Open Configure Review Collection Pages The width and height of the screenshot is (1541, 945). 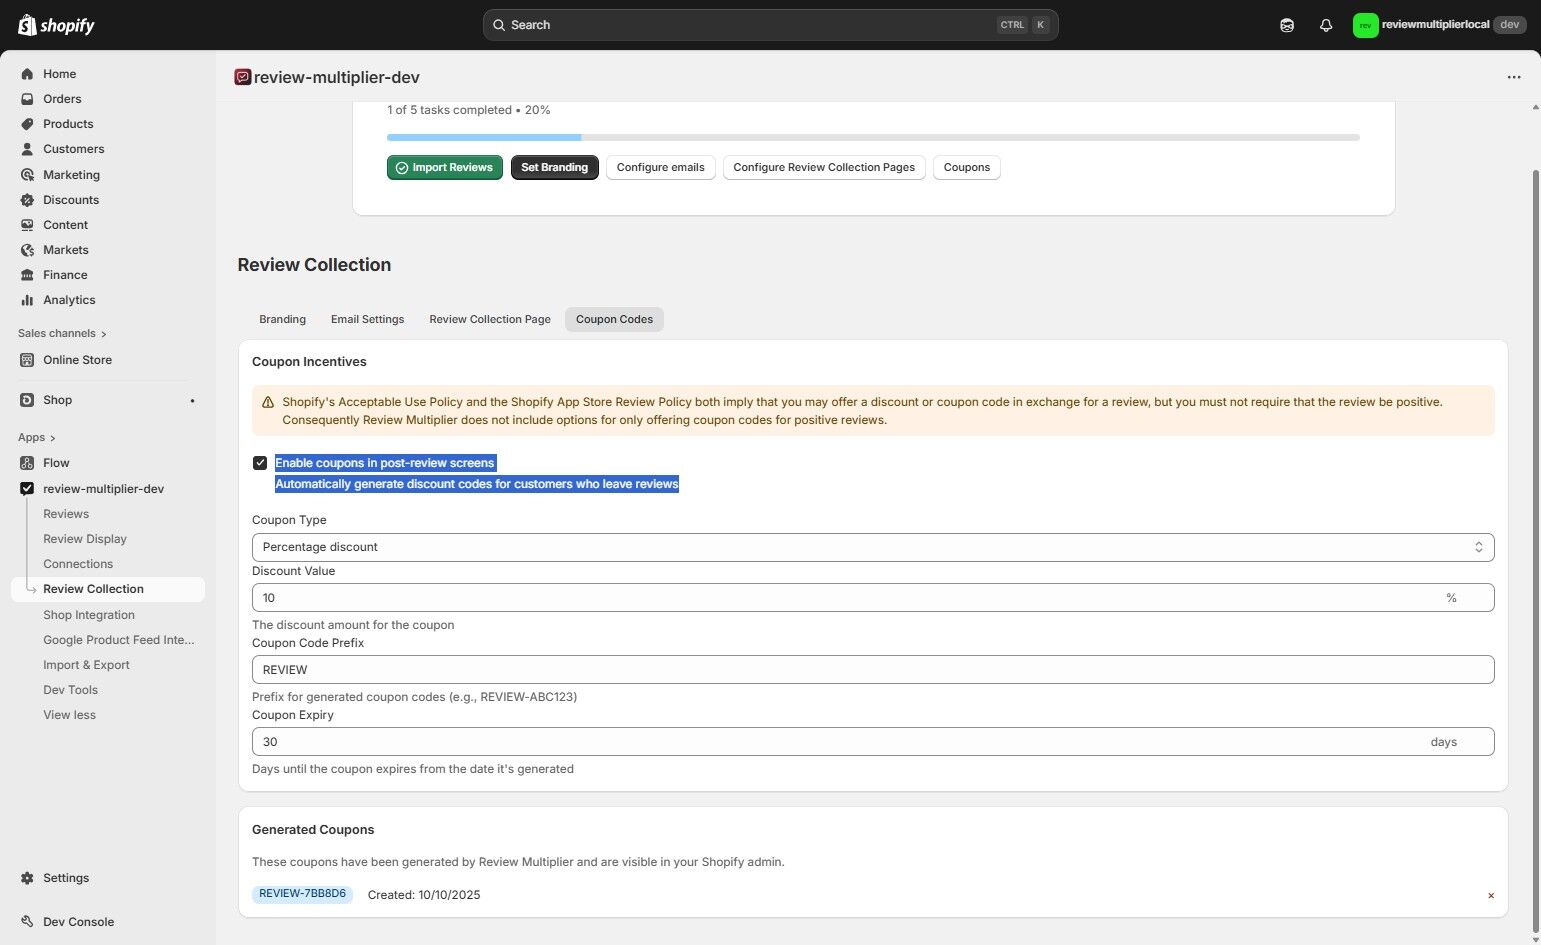(823, 167)
